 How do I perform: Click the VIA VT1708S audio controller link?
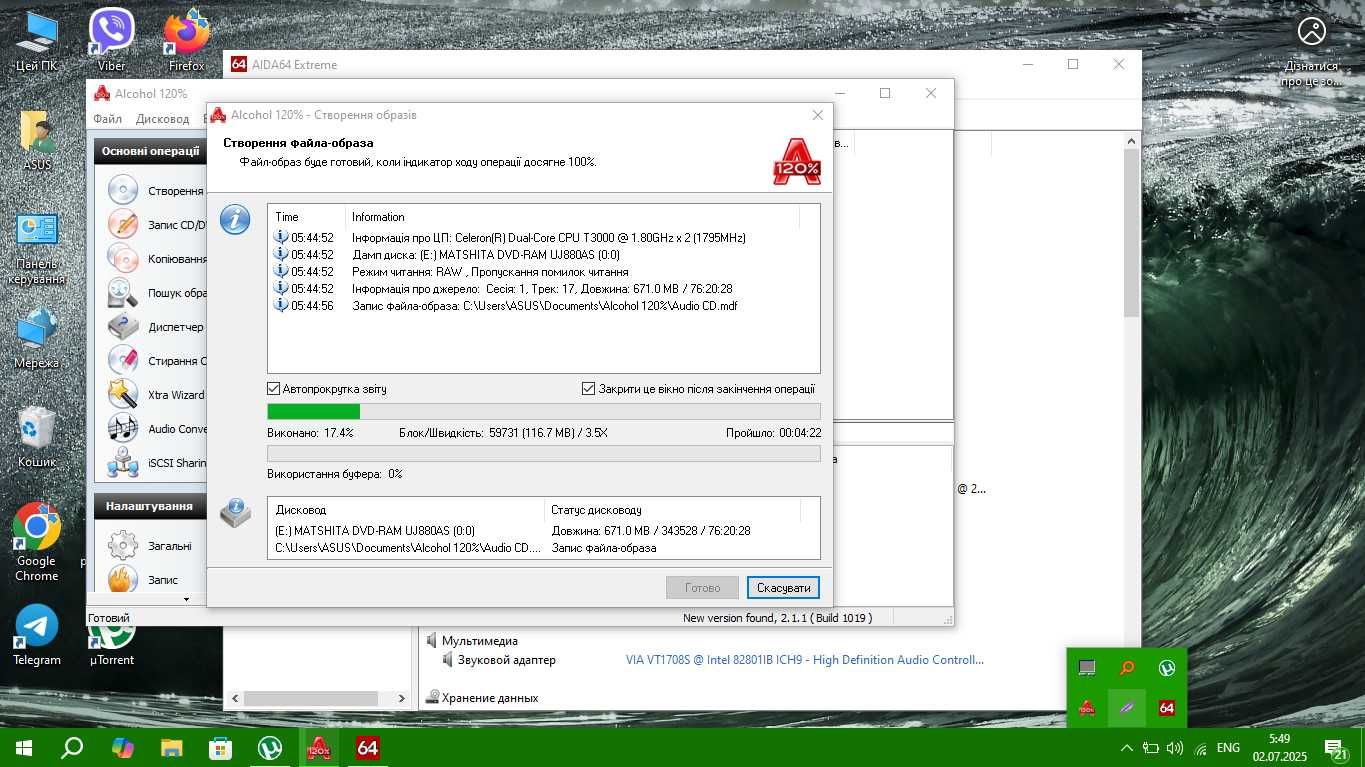(804, 660)
